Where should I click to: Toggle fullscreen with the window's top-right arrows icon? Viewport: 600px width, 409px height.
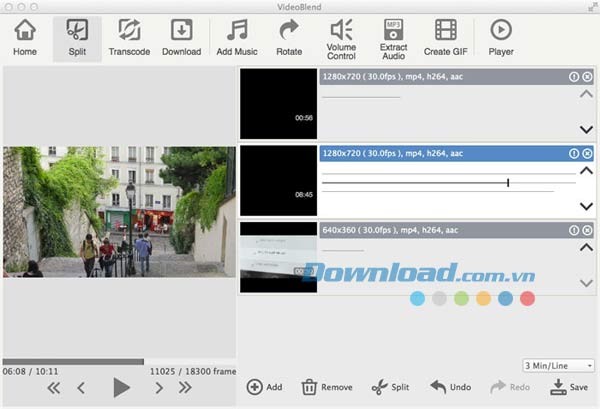pyautogui.click(x=593, y=7)
